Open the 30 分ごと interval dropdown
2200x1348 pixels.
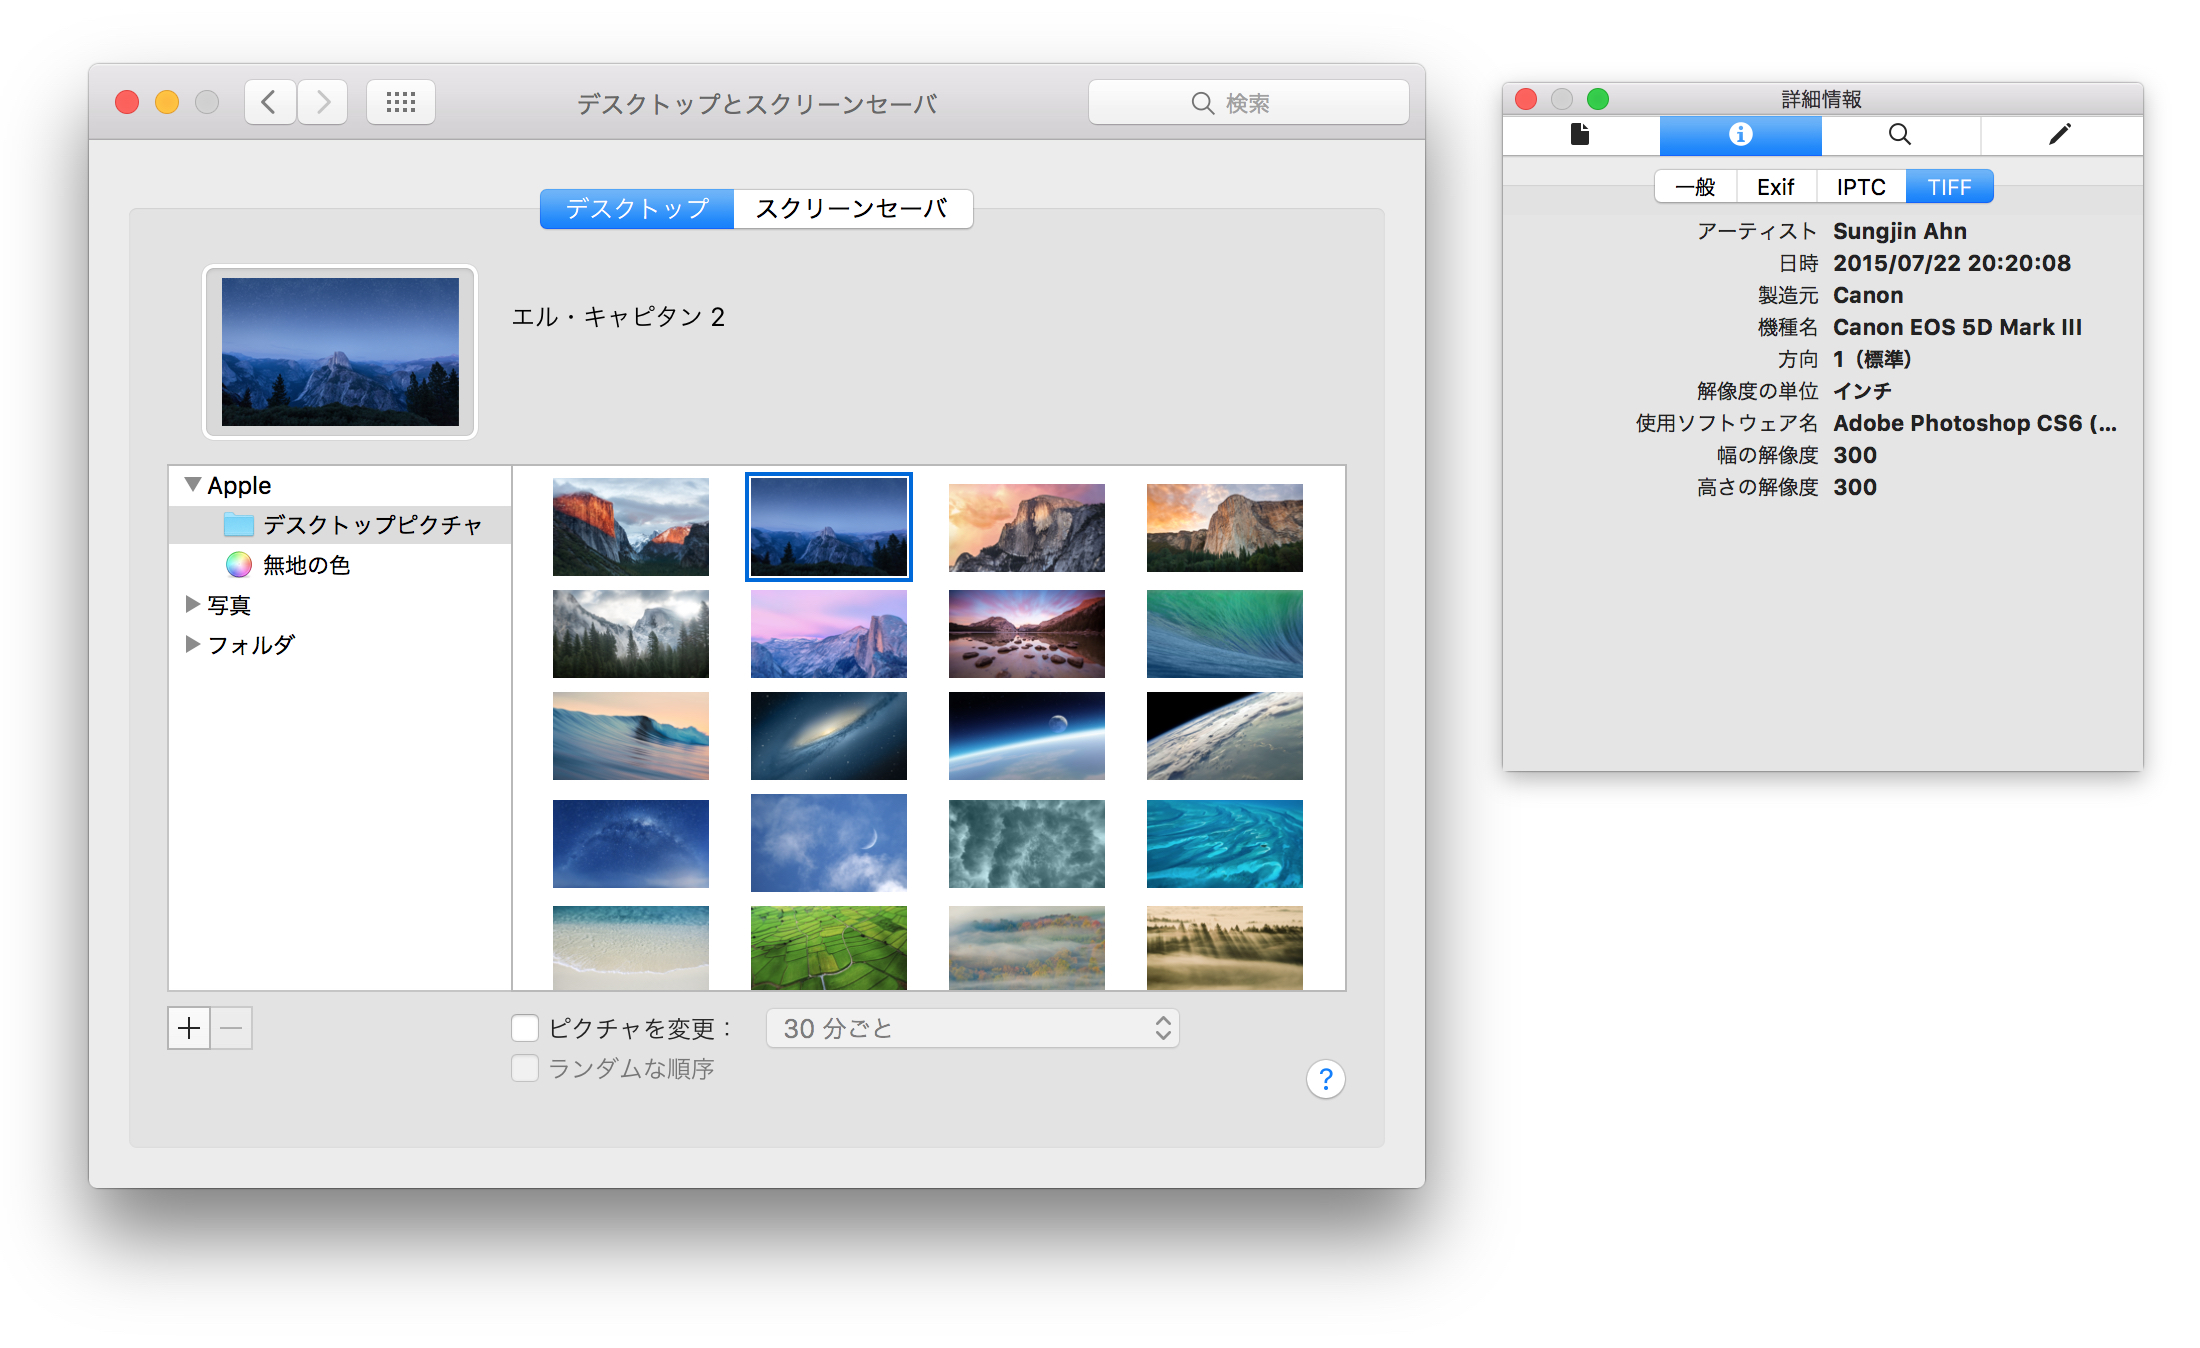click(x=972, y=1028)
